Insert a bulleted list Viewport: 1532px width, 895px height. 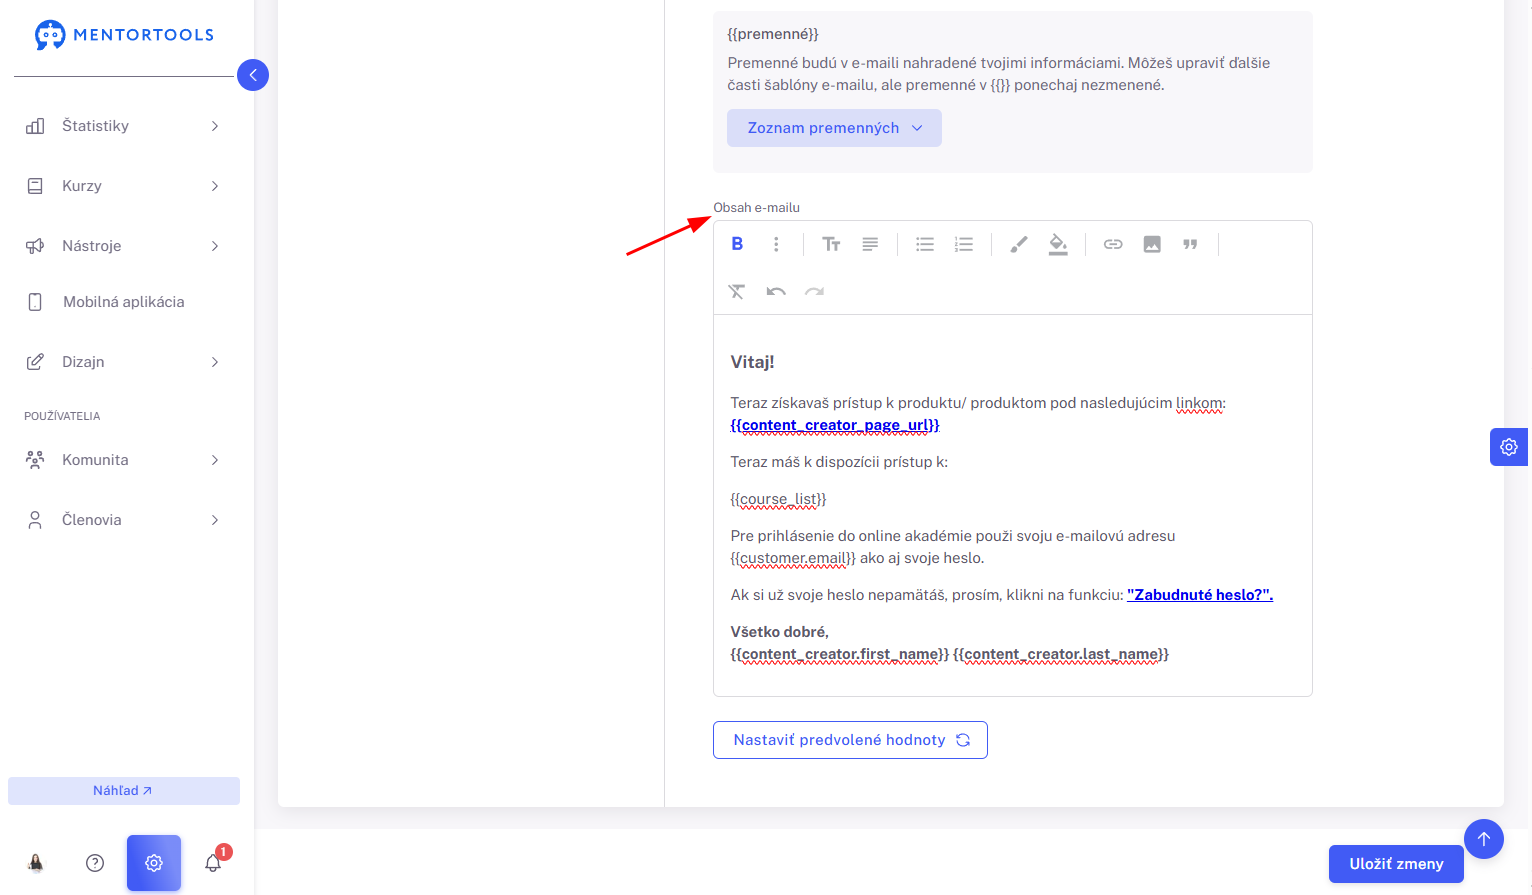(925, 244)
